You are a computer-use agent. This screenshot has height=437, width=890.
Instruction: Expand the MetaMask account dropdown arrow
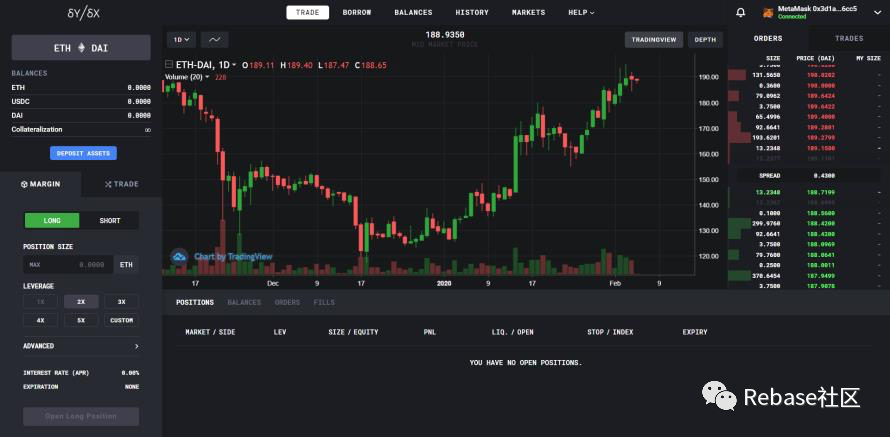pyautogui.click(x=876, y=12)
